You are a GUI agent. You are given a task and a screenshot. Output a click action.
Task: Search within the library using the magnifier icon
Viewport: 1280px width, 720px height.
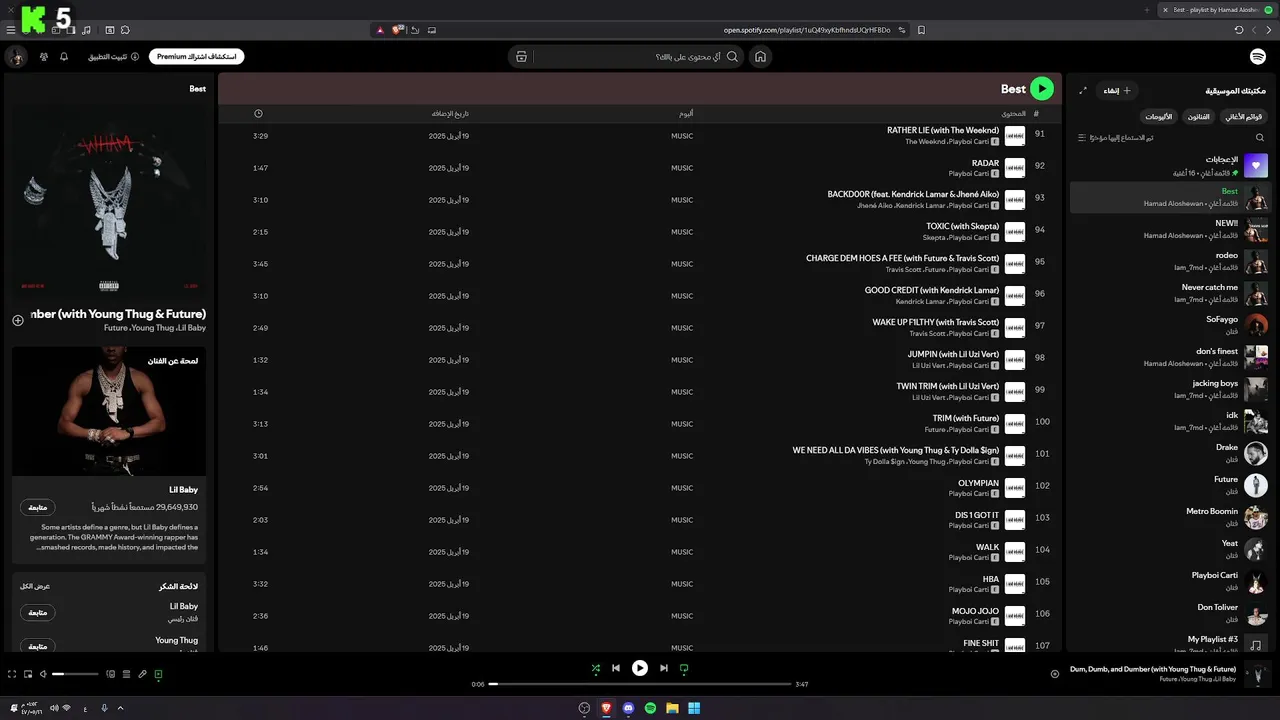(x=1260, y=138)
